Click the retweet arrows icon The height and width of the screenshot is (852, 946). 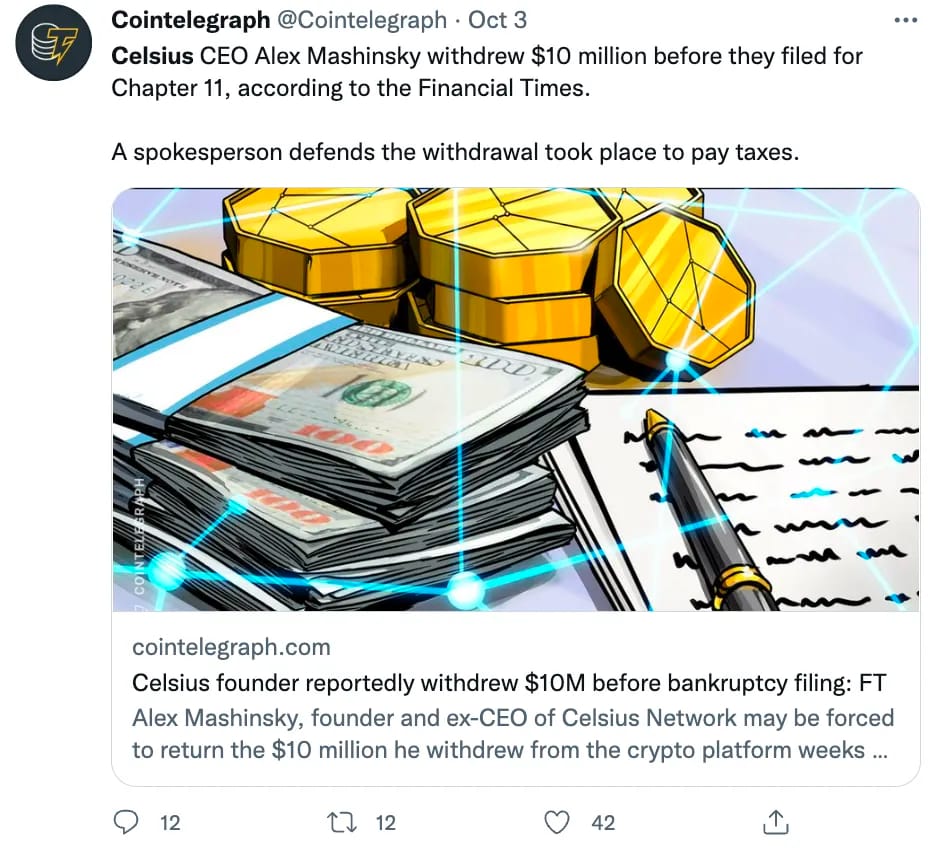[x=341, y=822]
